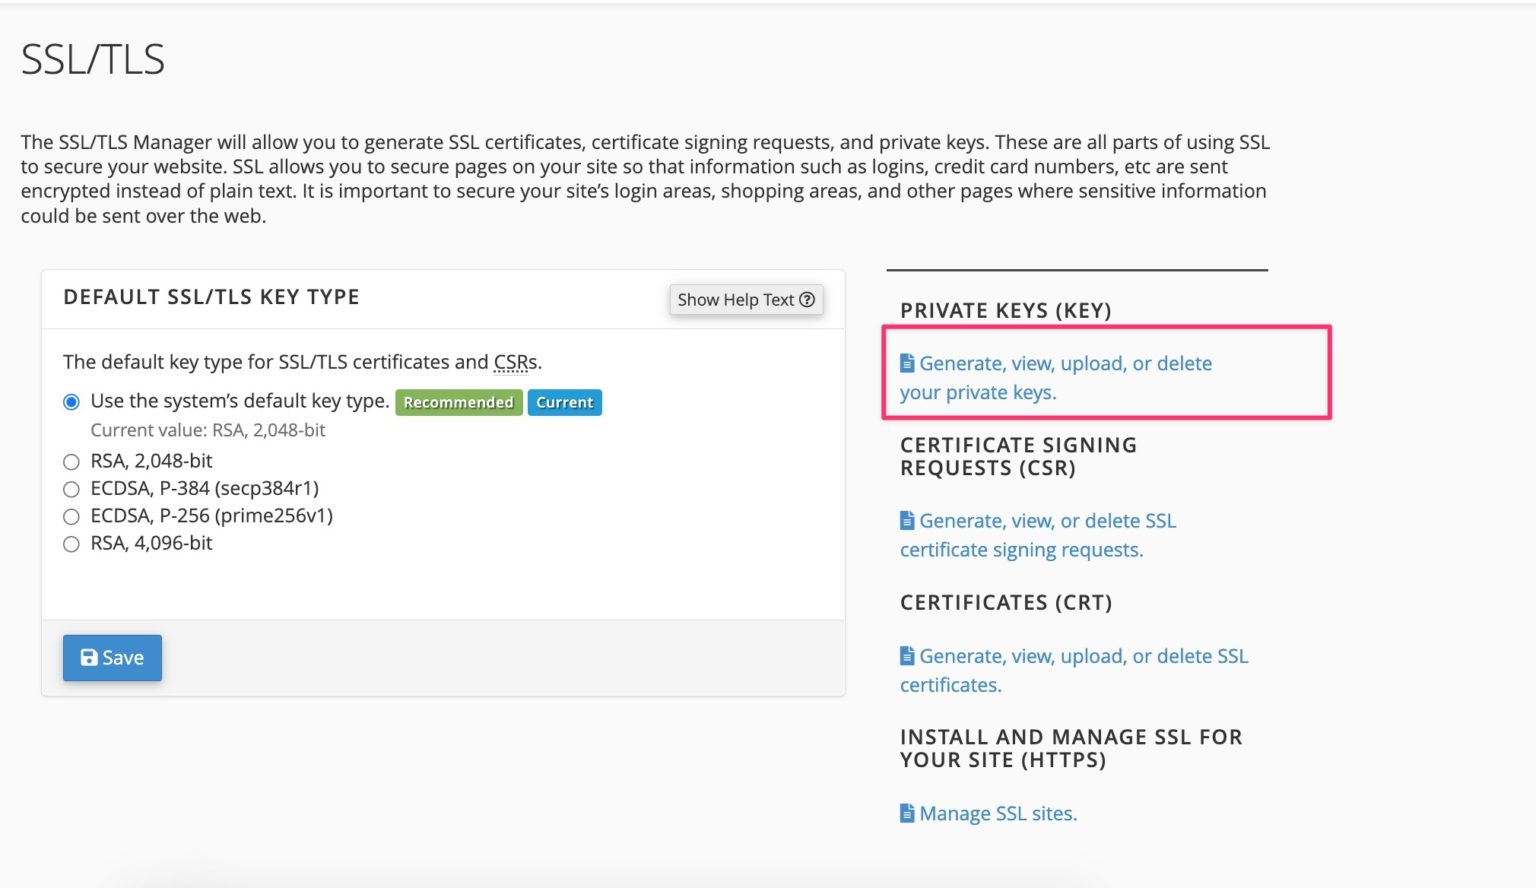This screenshot has width=1536, height=888.
Task: Open the generate or upload SSL certificates link
Action: tap(1082, 657)
